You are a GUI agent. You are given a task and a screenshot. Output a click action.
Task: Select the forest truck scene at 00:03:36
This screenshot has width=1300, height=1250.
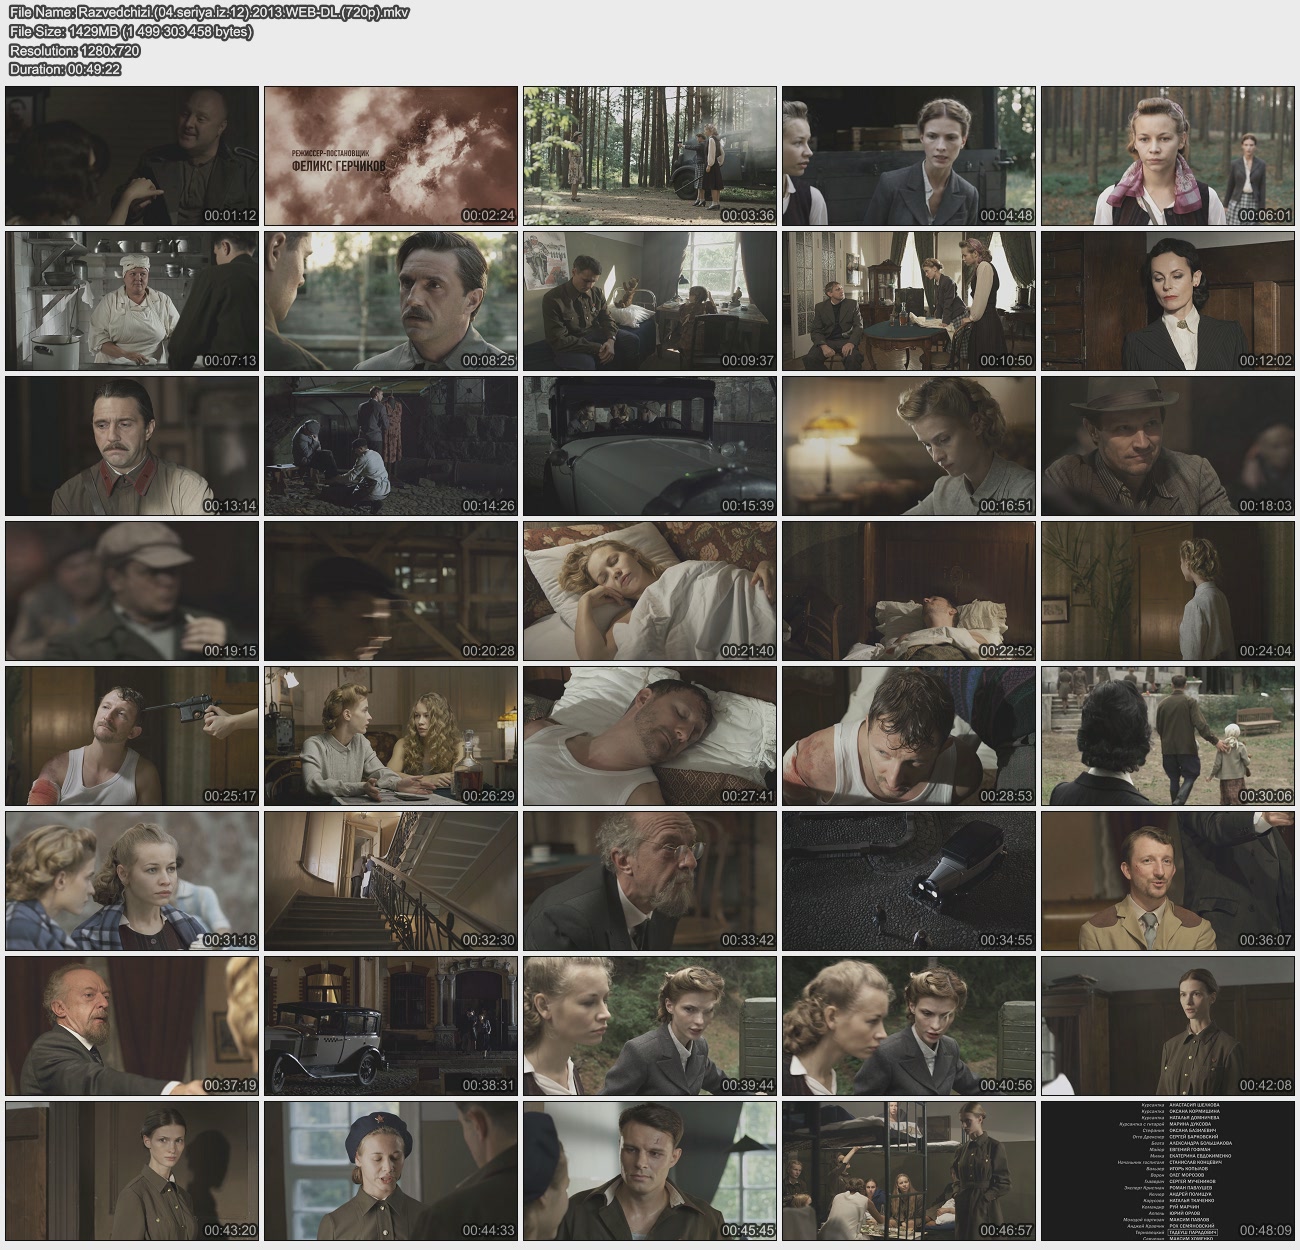point(650,156)
